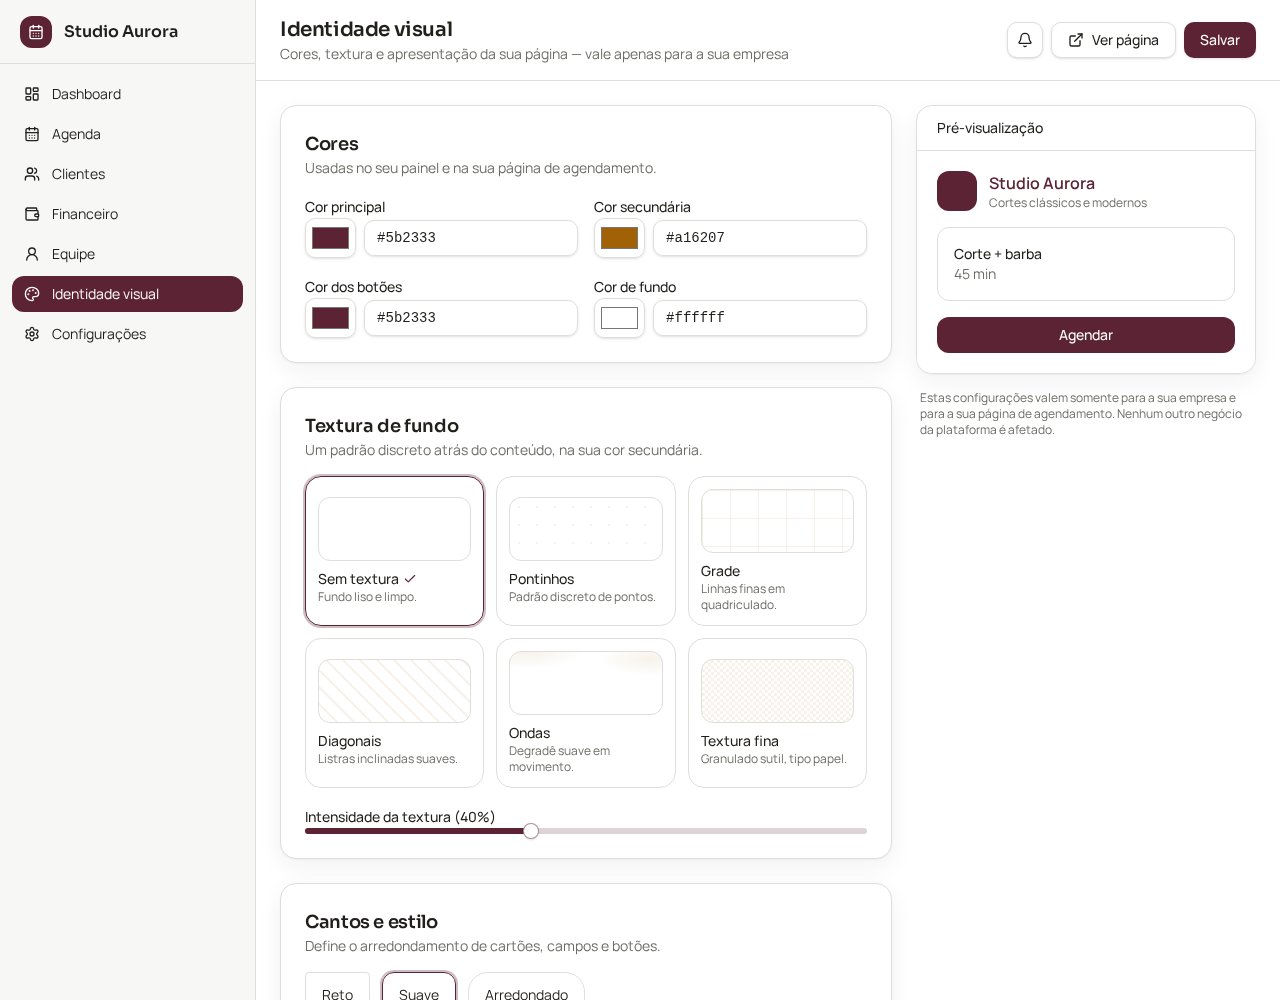Viewport: 1280px width, 1000px height.
Task: Click the Agenda calendar icon in sidebar
Action: pyautogui.click(x=32, y=134)
